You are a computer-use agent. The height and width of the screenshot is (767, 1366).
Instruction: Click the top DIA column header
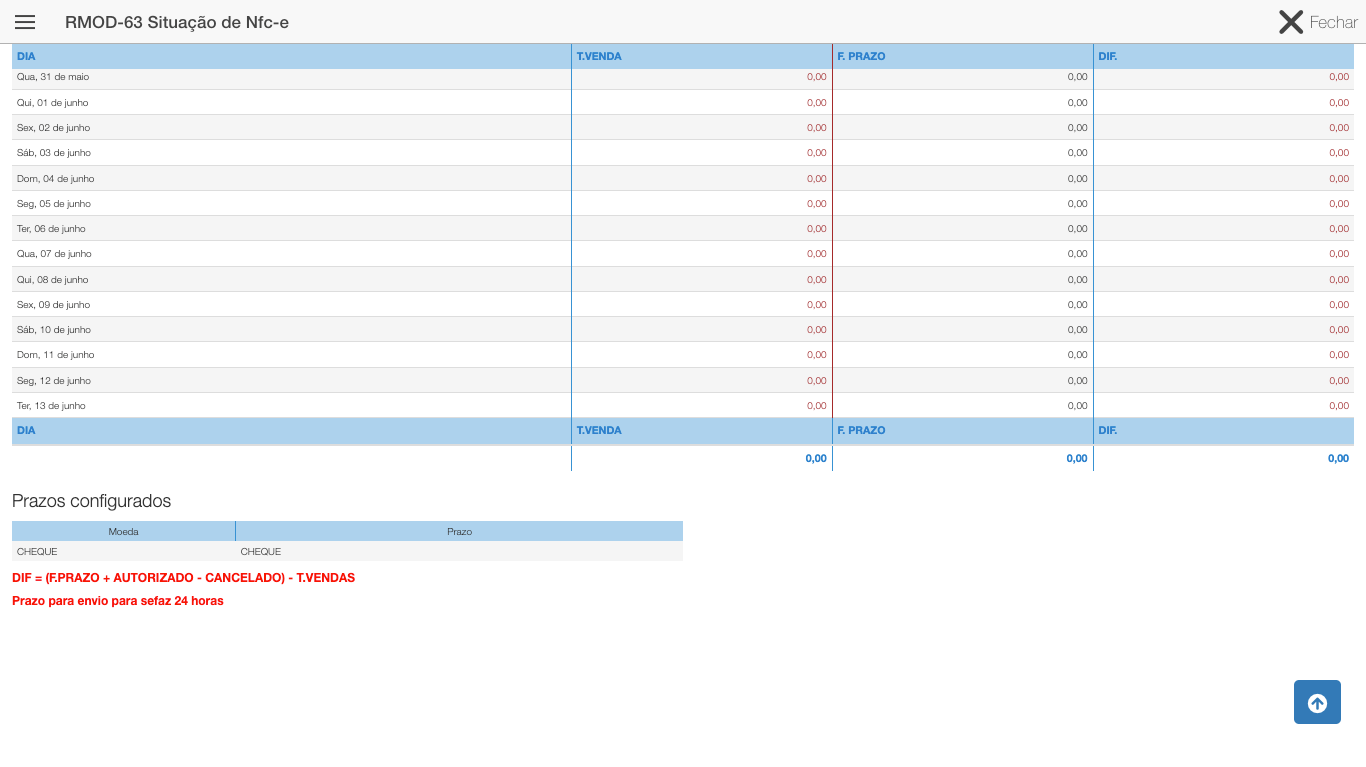pos(26,57)
